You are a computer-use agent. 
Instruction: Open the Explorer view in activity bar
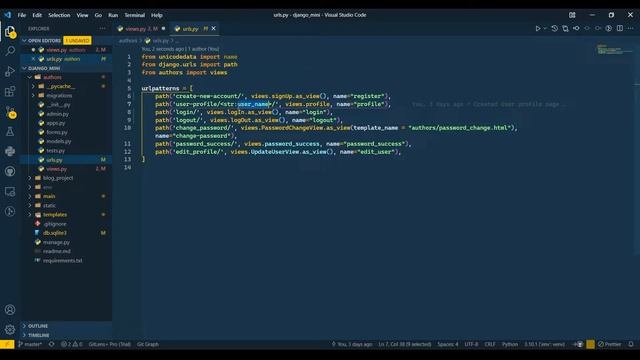pos(10,32)
